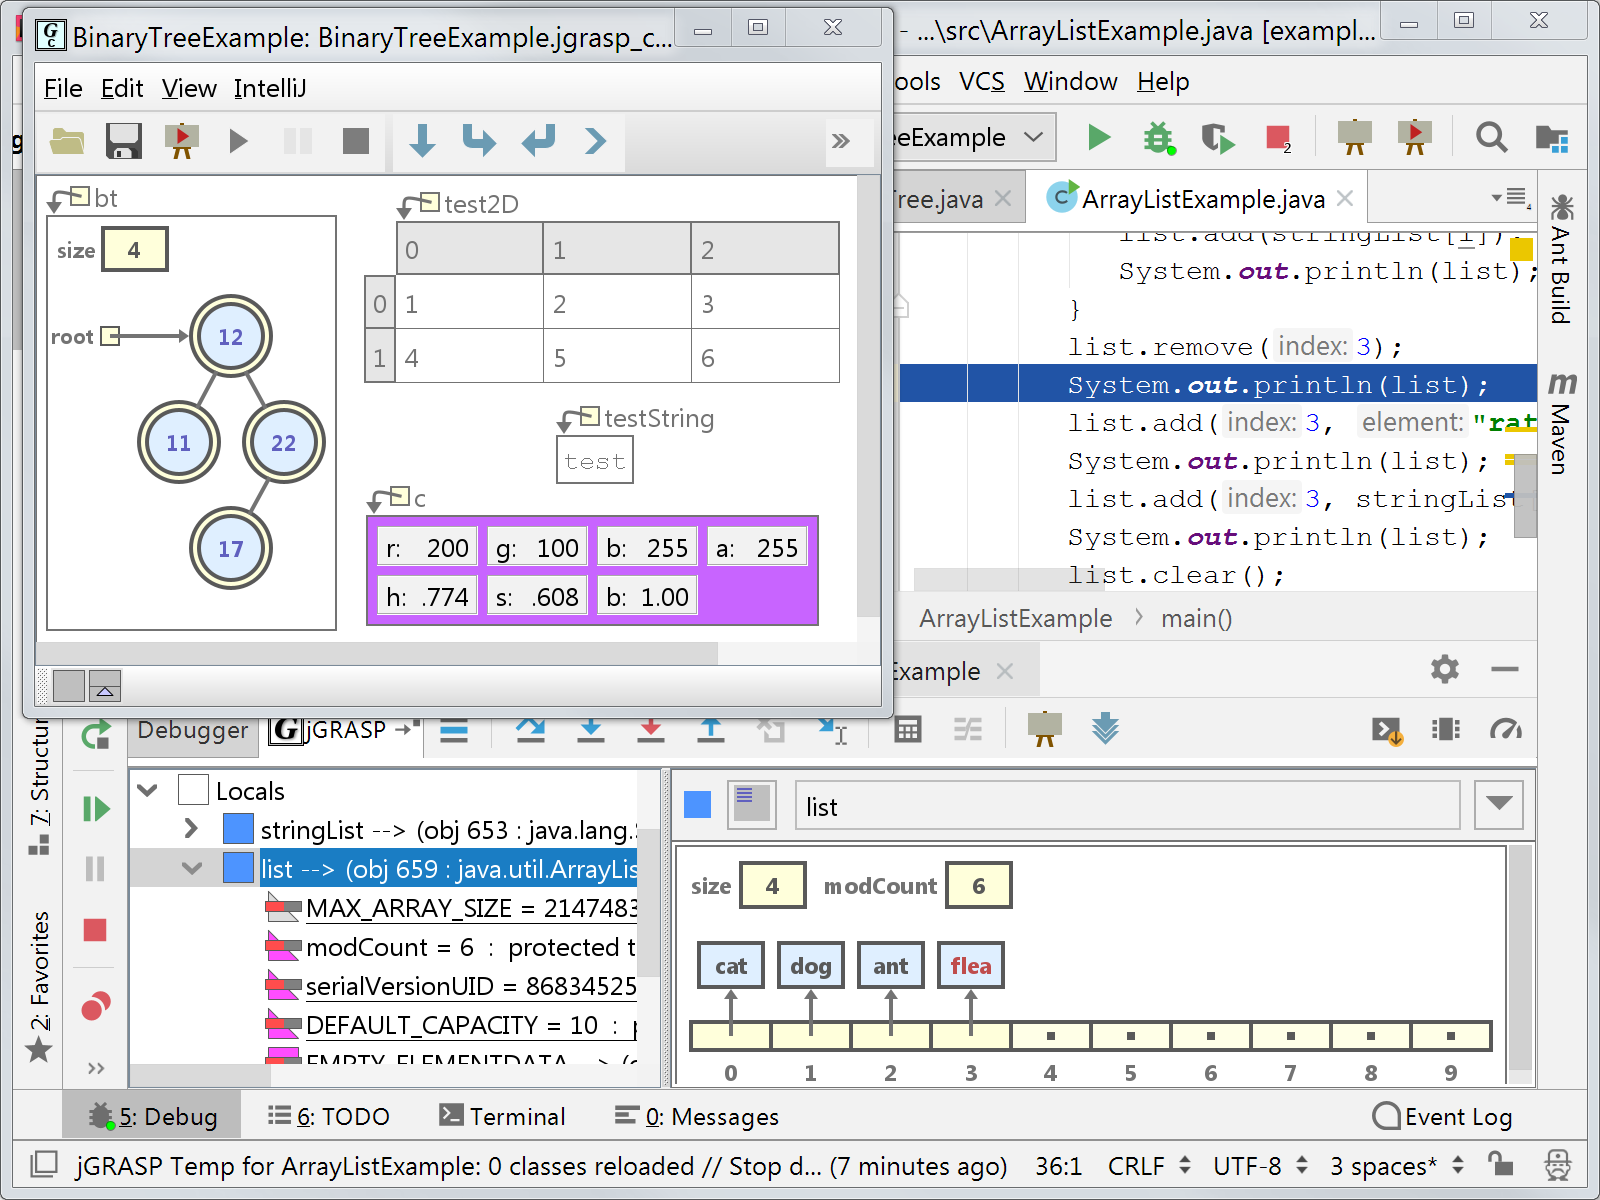
Task: Open the 6: TODO tool window
Action: point(329,1116)
